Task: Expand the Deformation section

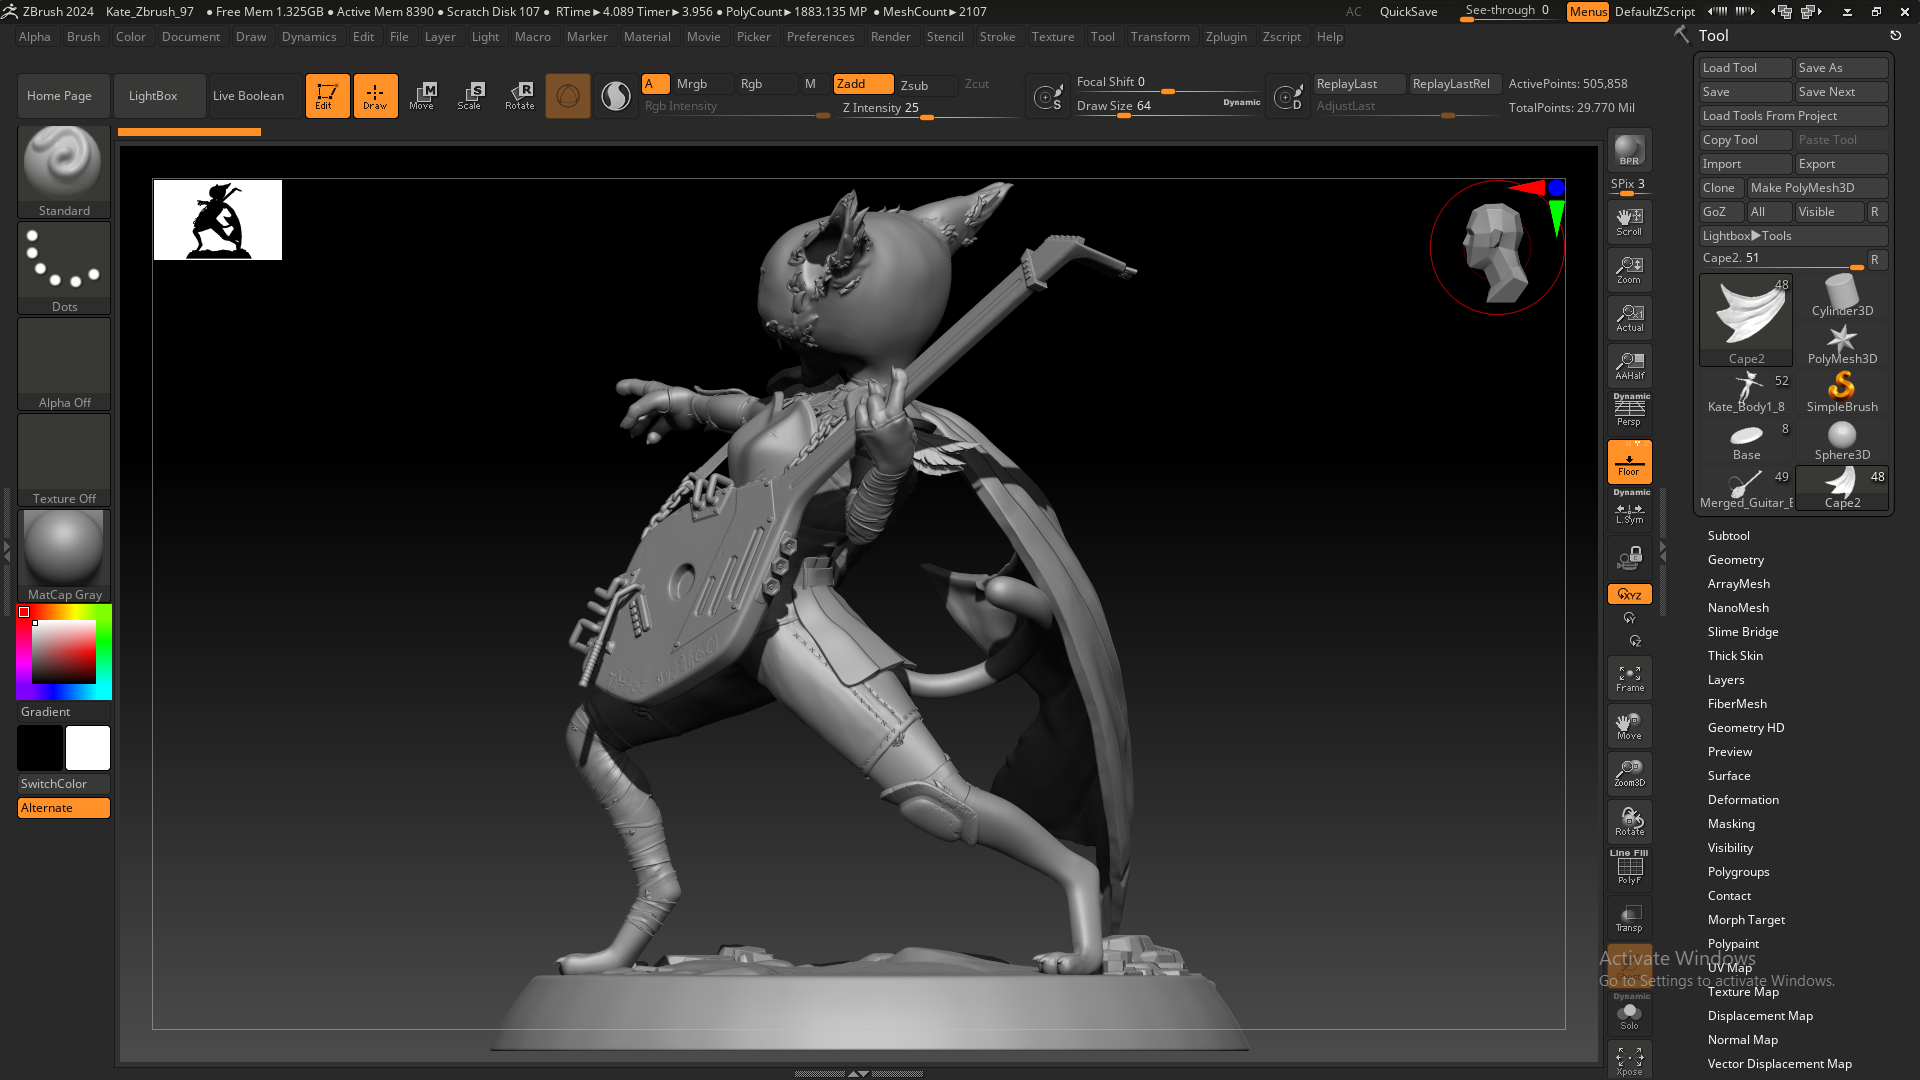Action: tap(1743, 800)
